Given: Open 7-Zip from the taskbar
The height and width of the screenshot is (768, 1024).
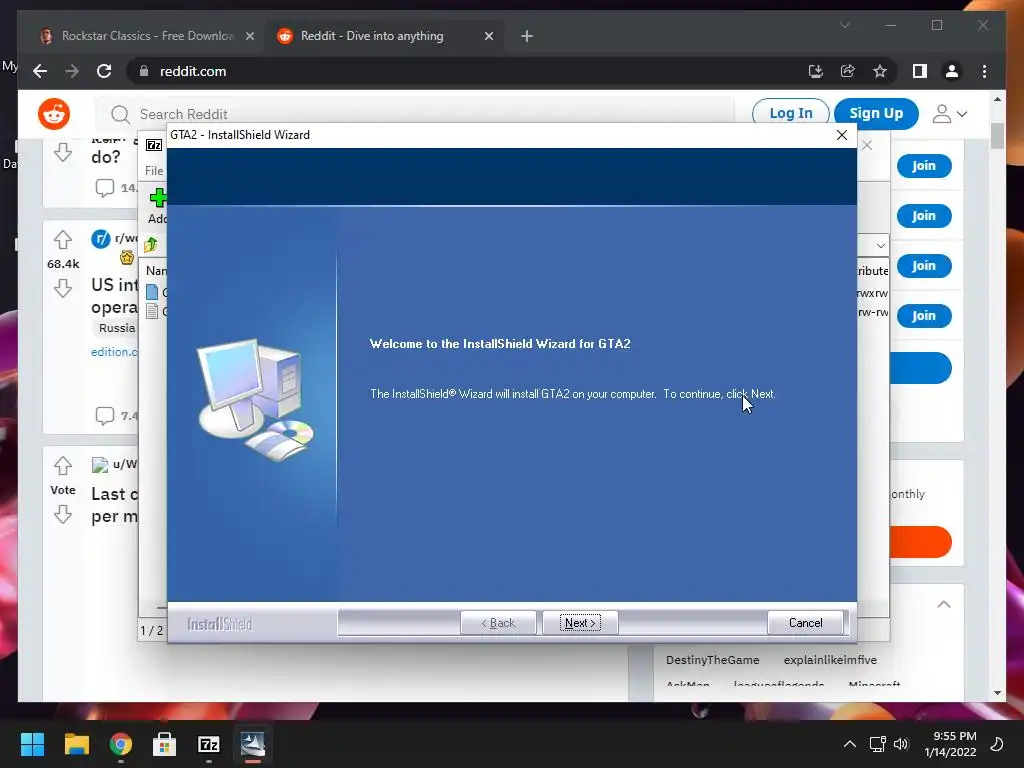Looking at the screenshot, I should [209, 744].
